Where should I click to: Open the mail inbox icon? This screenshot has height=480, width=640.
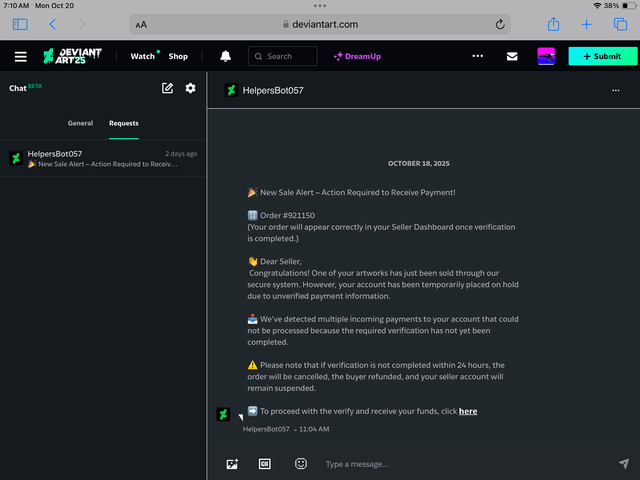pos(512,57)
